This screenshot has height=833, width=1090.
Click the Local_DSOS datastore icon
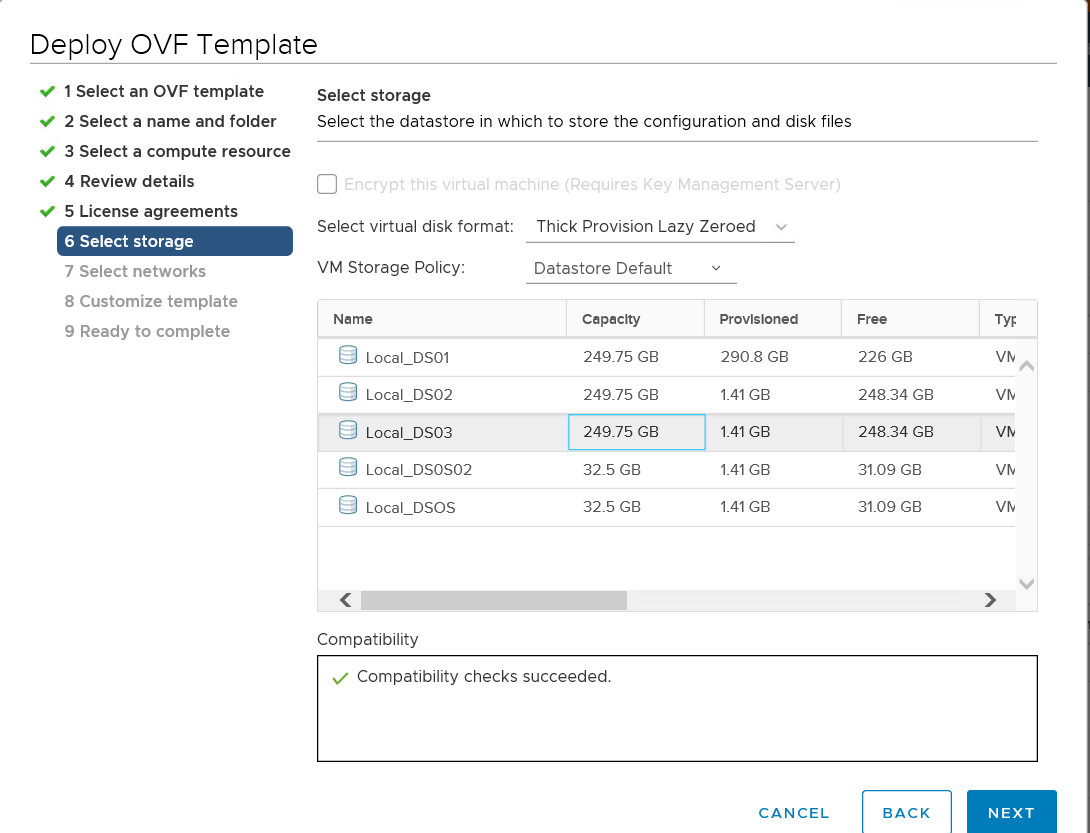(348, 506)
